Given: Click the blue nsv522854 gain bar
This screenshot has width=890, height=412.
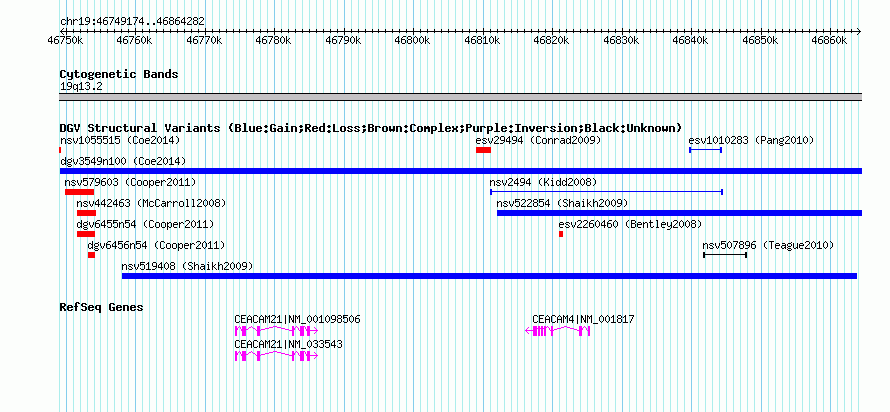Looking at the screenshot, I should click(679, 213).
